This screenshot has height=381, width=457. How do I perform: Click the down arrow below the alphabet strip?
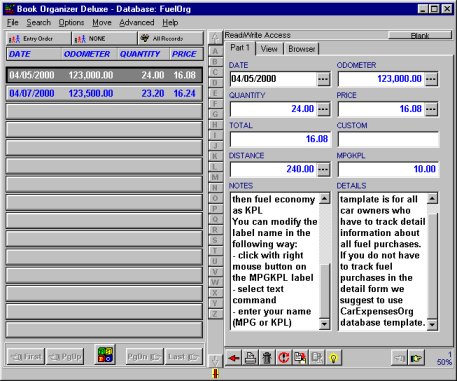215,361
